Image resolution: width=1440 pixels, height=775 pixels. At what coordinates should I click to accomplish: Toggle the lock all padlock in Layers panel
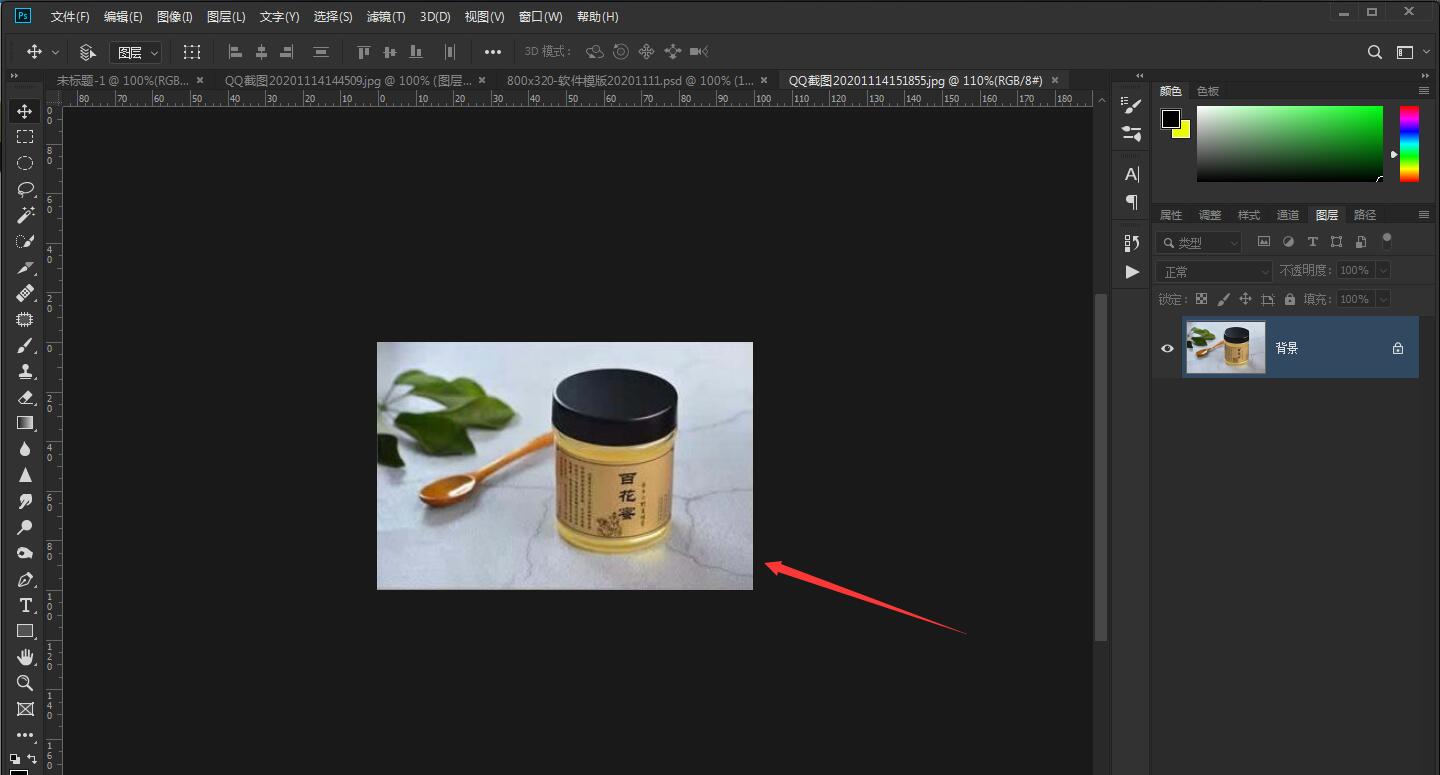pos(1289,298)
